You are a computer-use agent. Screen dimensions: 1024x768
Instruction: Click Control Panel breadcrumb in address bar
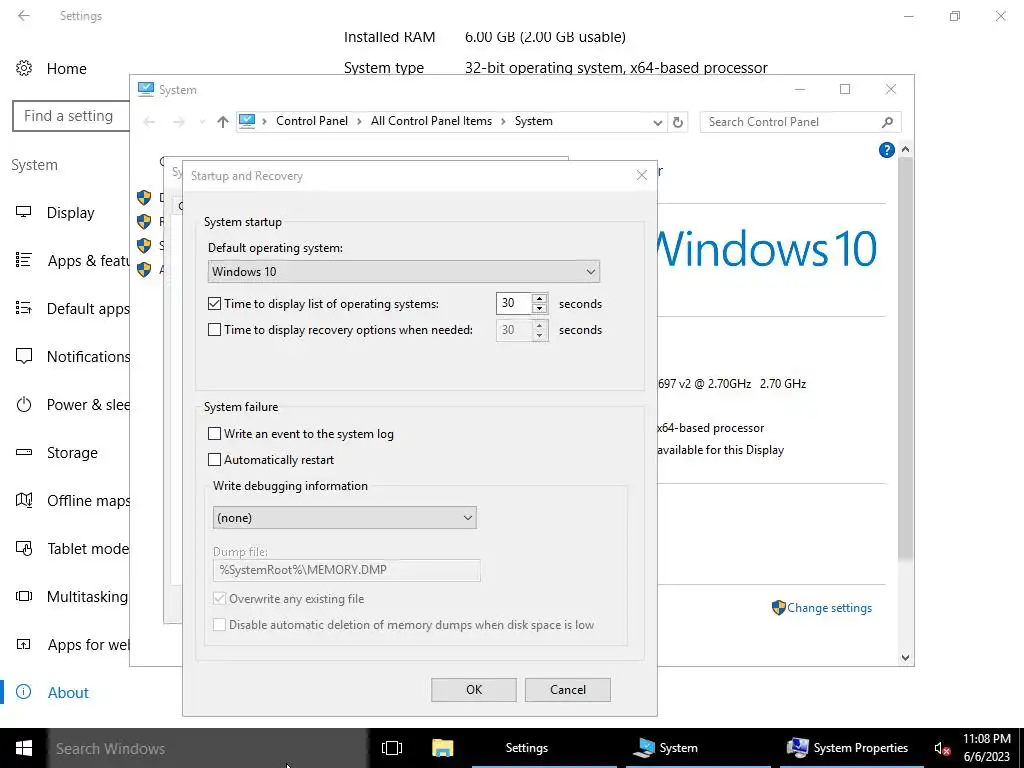click(x=312, y=121)
